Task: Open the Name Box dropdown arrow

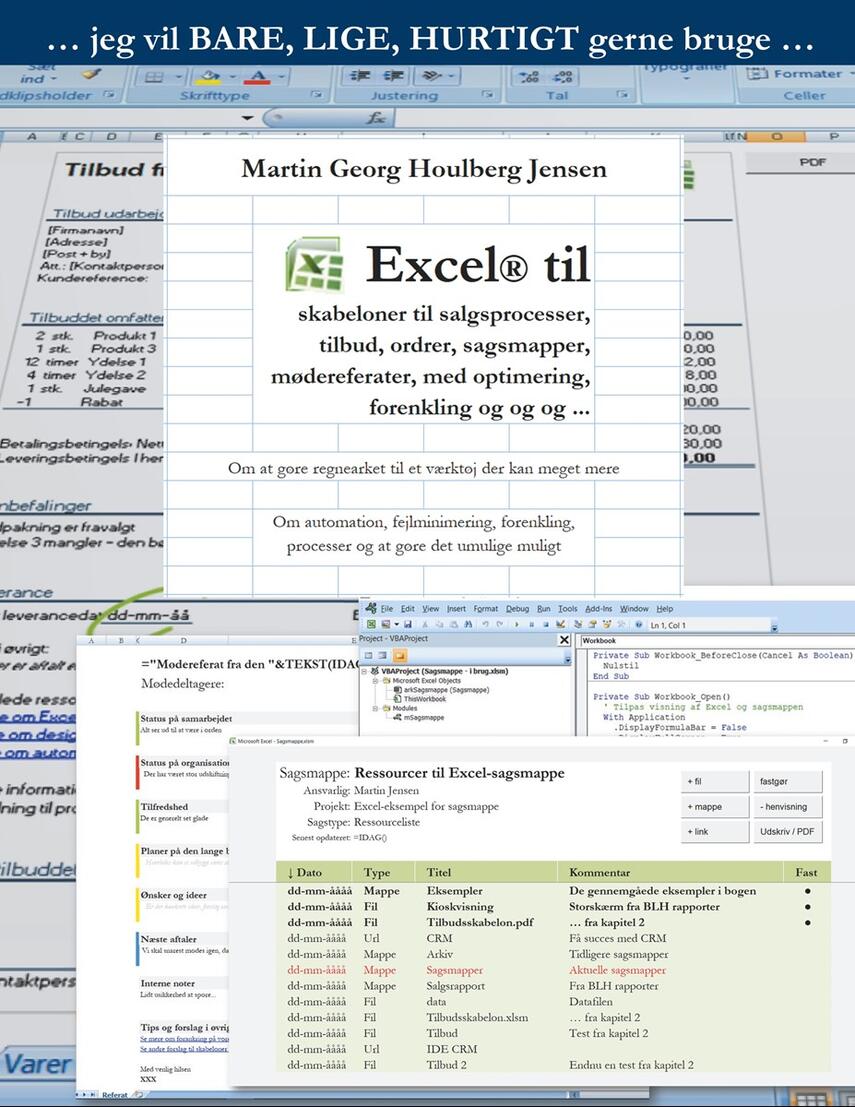Action: click(x=247, y=118)
